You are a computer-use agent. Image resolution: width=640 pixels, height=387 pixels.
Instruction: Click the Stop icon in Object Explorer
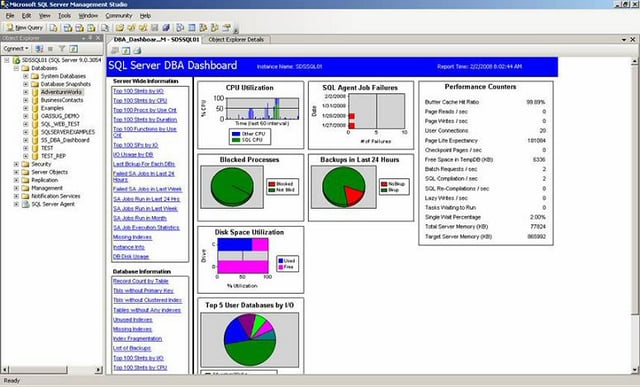pyautogui.click(x=50, y=49)
